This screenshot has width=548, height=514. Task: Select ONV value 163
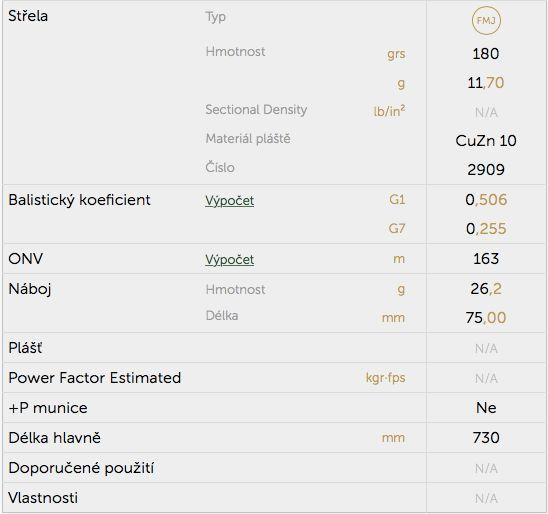(486, 259)
